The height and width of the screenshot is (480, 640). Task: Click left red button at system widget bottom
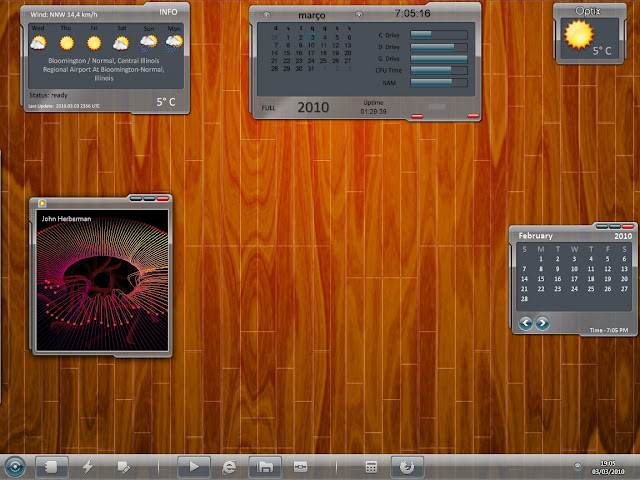click(417, 117)
